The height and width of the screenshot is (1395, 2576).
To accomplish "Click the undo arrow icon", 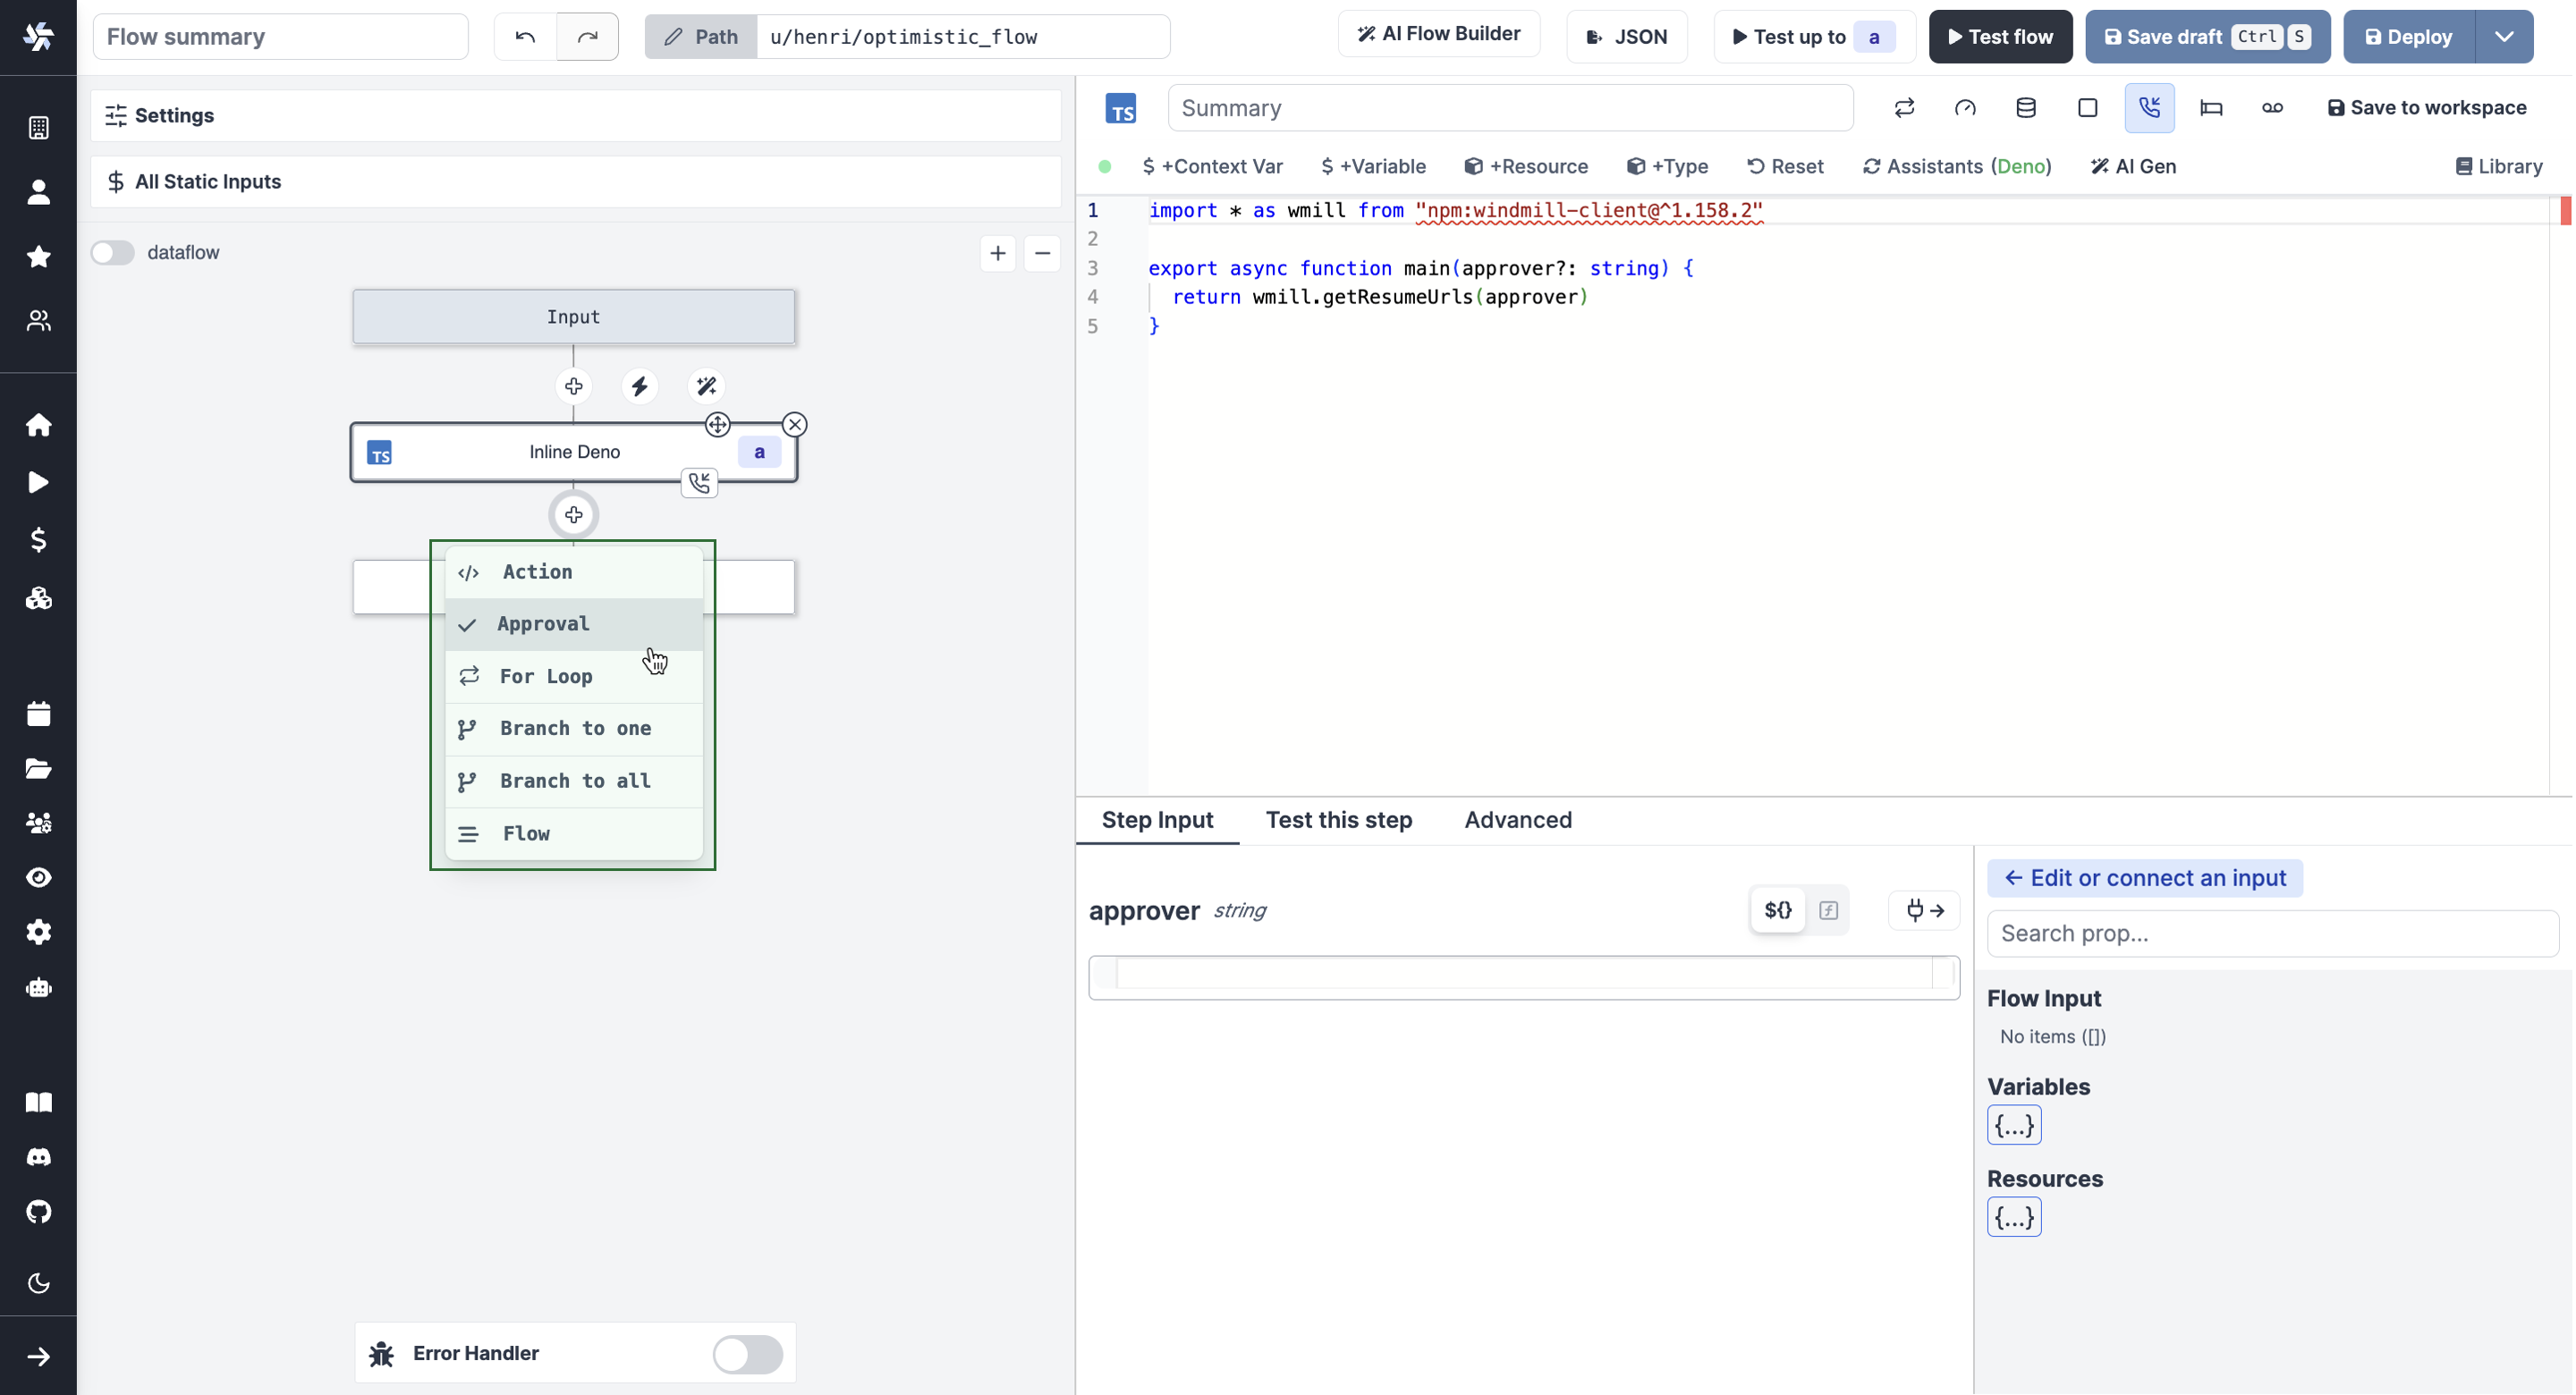I will tap(526, 34).
